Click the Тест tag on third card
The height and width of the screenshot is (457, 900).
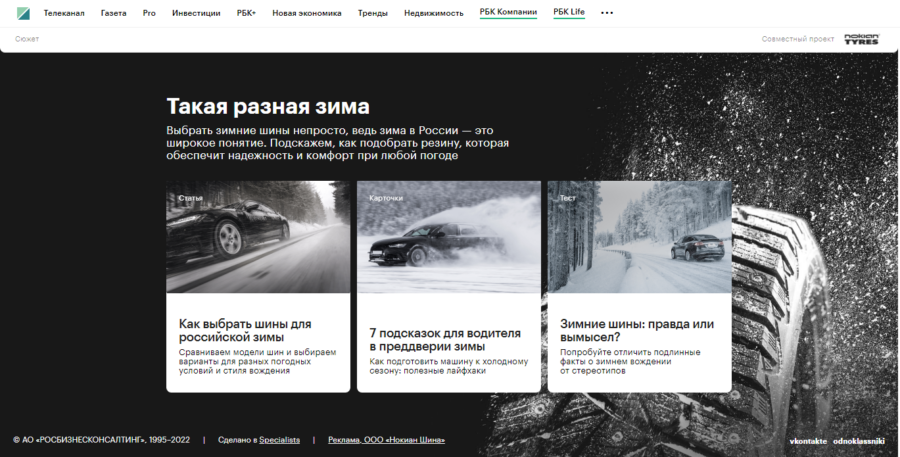pyautogui.click(x=568, y=198)
